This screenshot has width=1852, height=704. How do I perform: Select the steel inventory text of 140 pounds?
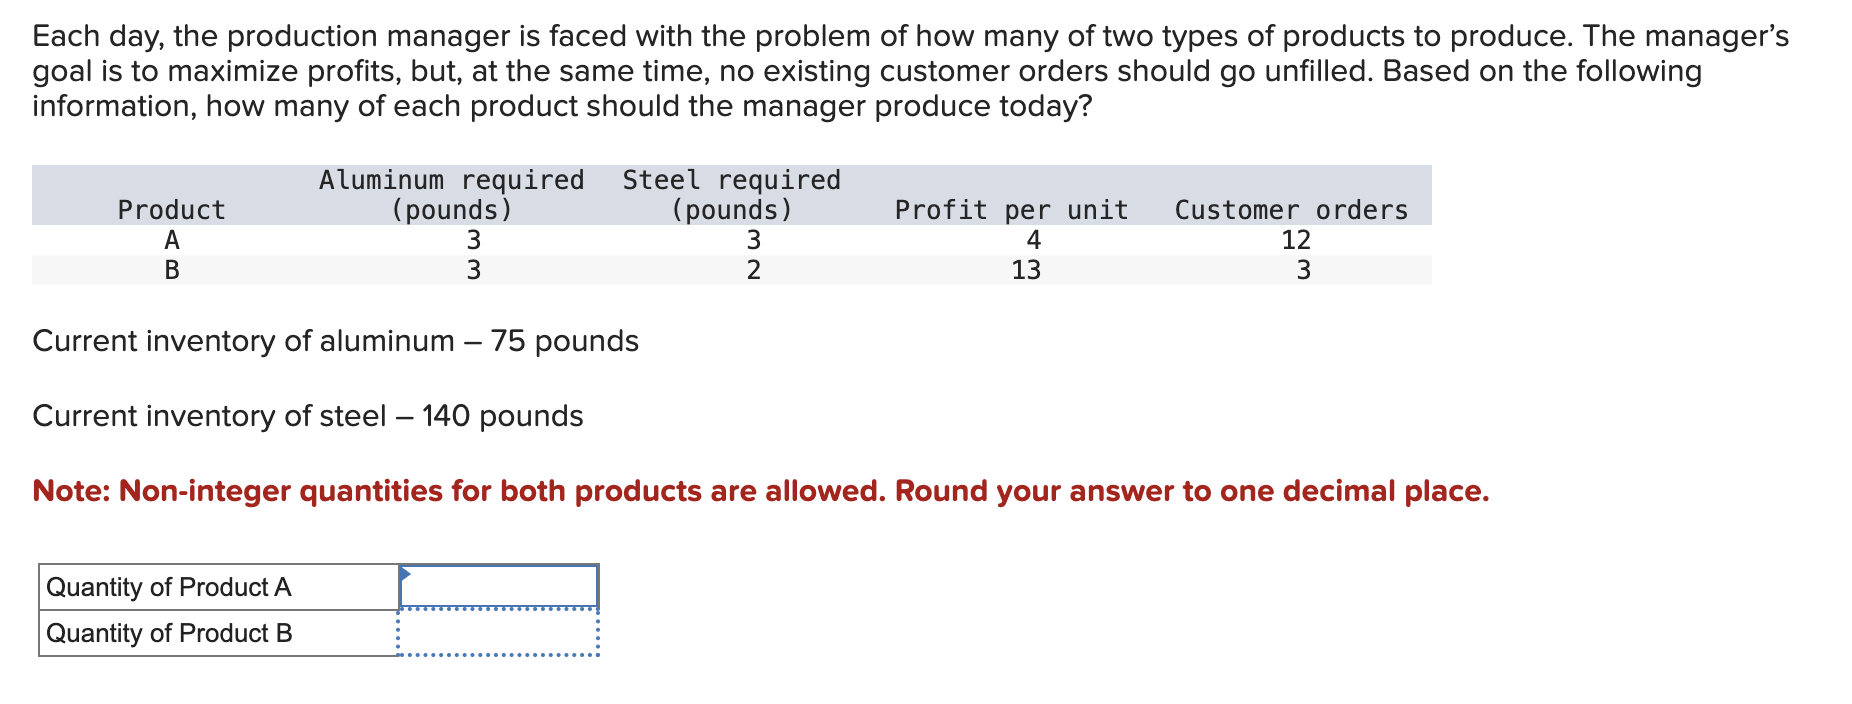point(307,417)
